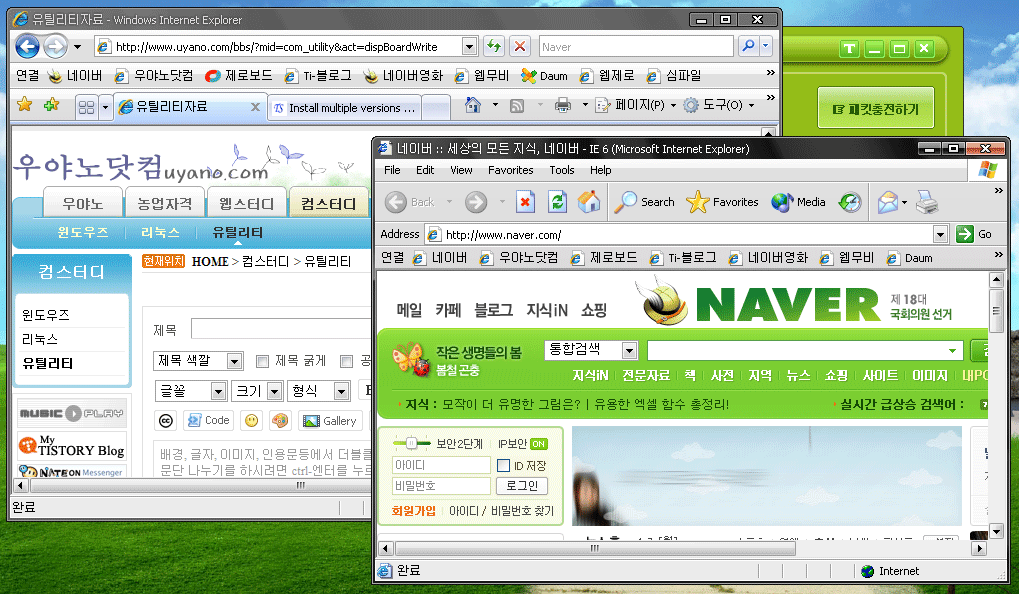
Task: Click the Code button in the editor toolbar
Action: [208, 421]
